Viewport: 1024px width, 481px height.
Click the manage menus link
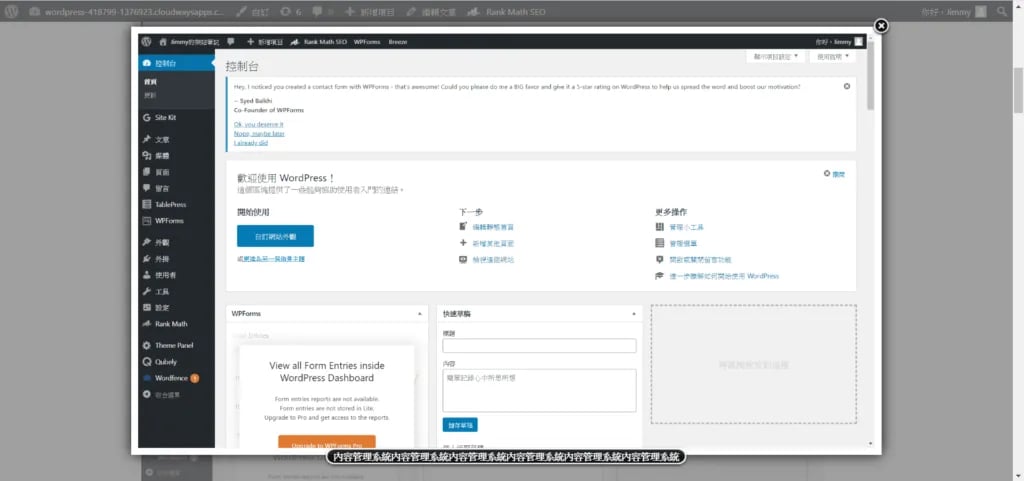click(x=682, y=243)
